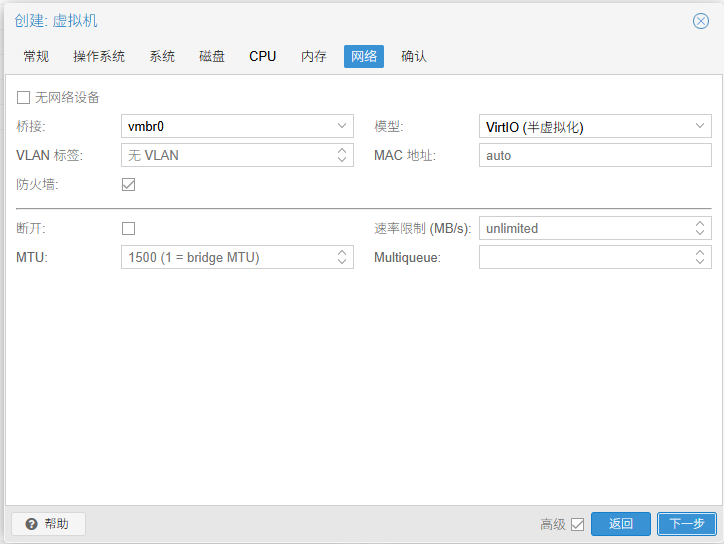This screenshot has width=724, height=544.
Task: Click the MAC 地址 input field
Action: (x=594, y=155)
